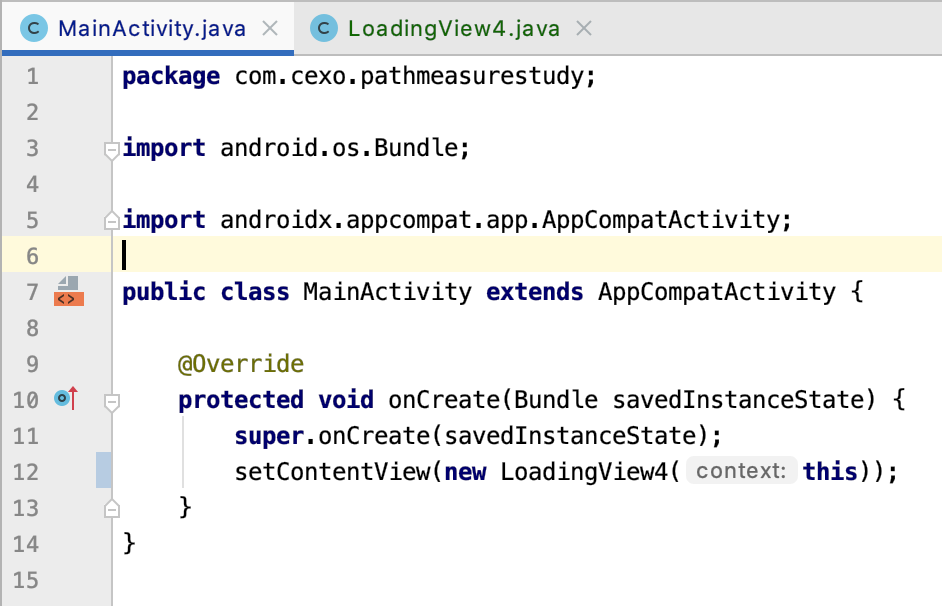The width and height of the screenshot is (942, 606).
Task: Click 'com.cexo.pathmeasurestudy' package name
Action: [x=408, y=76]
